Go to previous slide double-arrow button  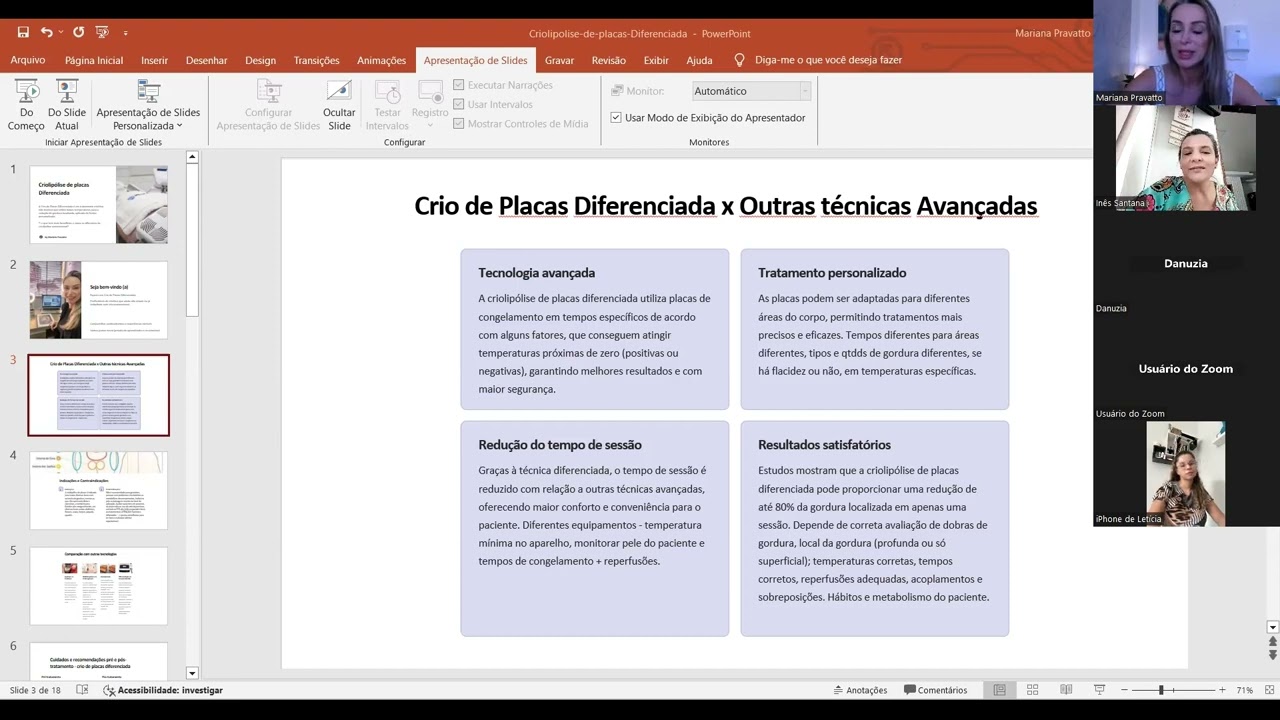pos(1273,642)
